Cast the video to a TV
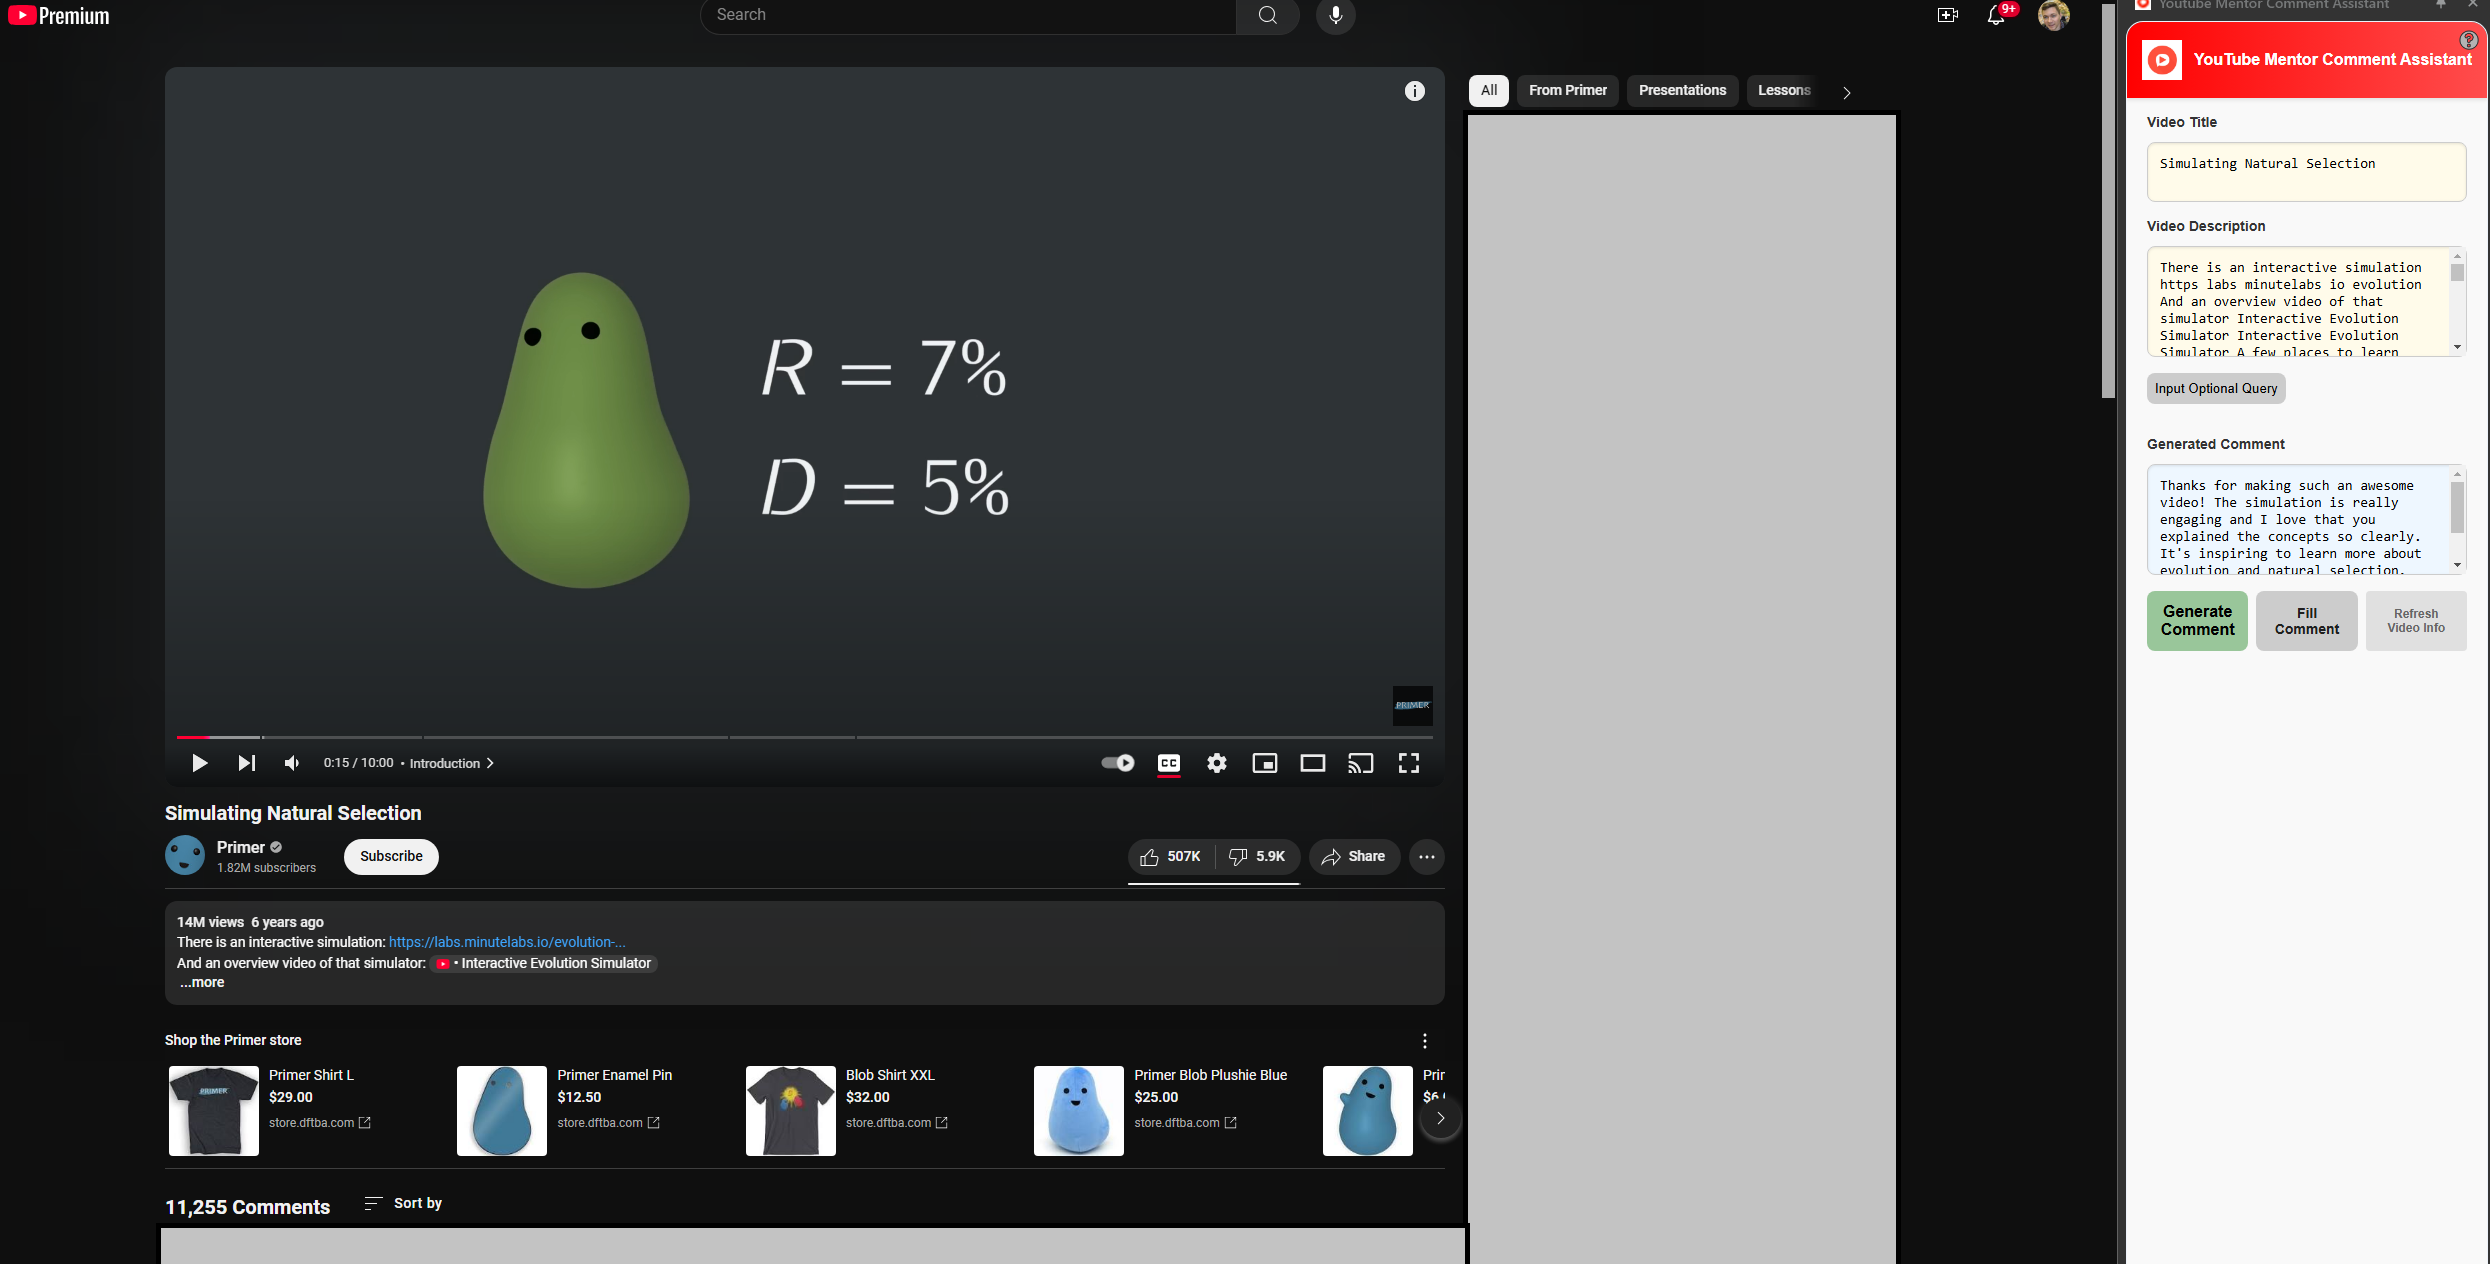The width and height of the screenshot is (2490, 1264). 1360,763
